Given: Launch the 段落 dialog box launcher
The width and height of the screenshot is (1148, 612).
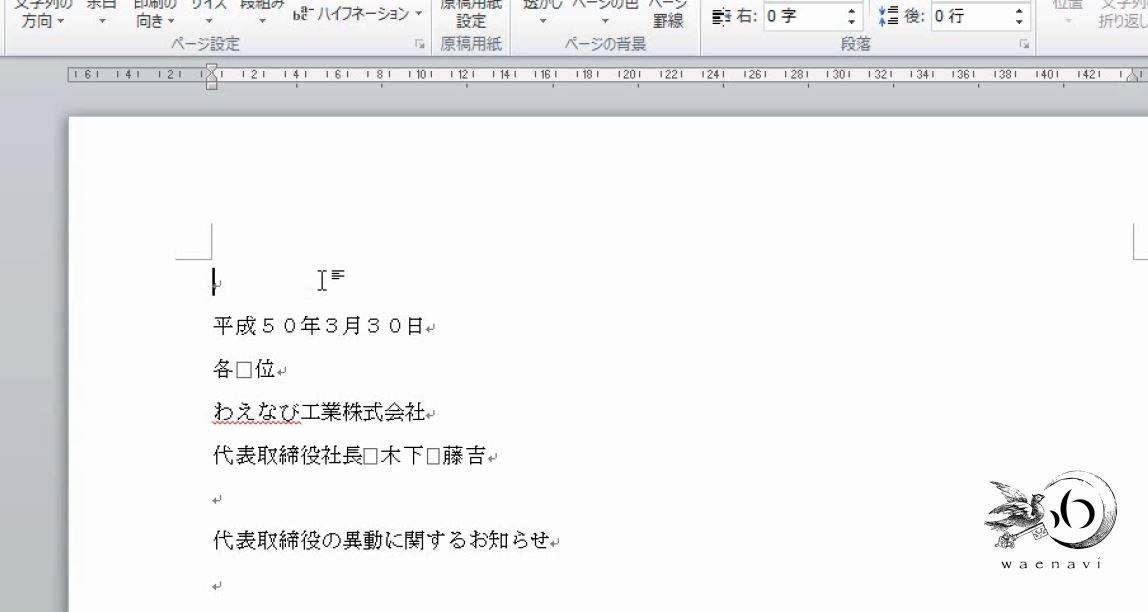Looking at the screenshot, I should (x=1024, y=45).
